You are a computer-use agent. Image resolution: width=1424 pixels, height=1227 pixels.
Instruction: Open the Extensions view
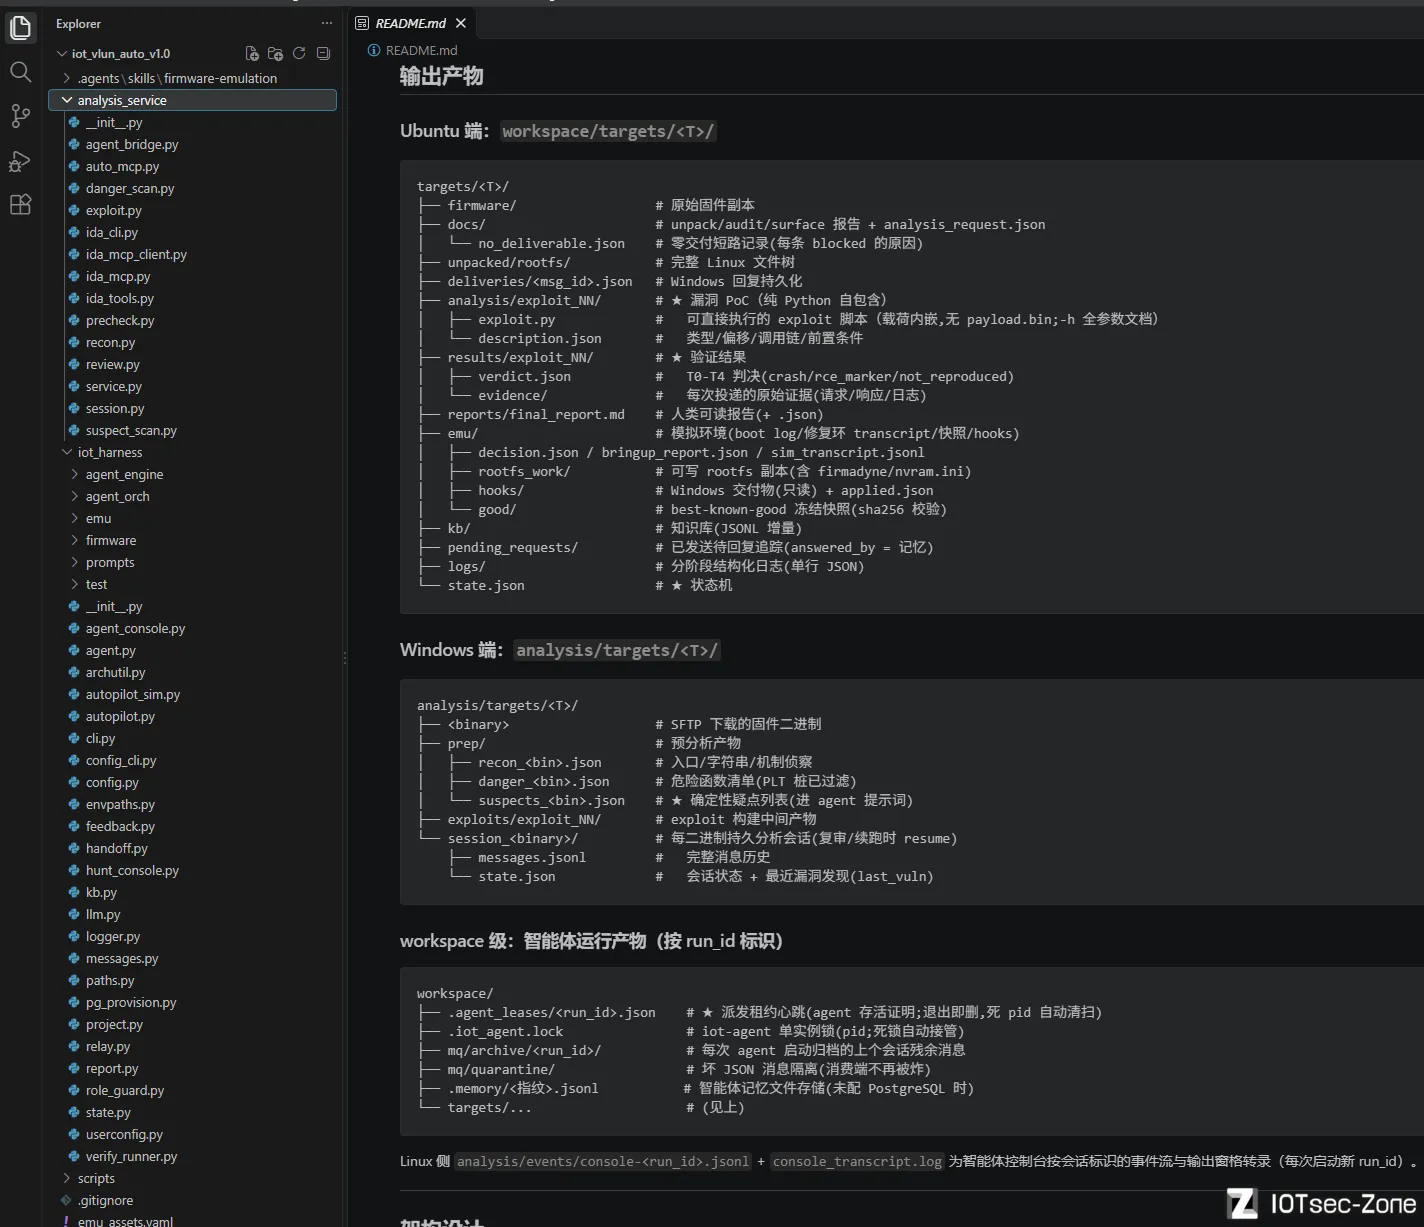(20, 205)
